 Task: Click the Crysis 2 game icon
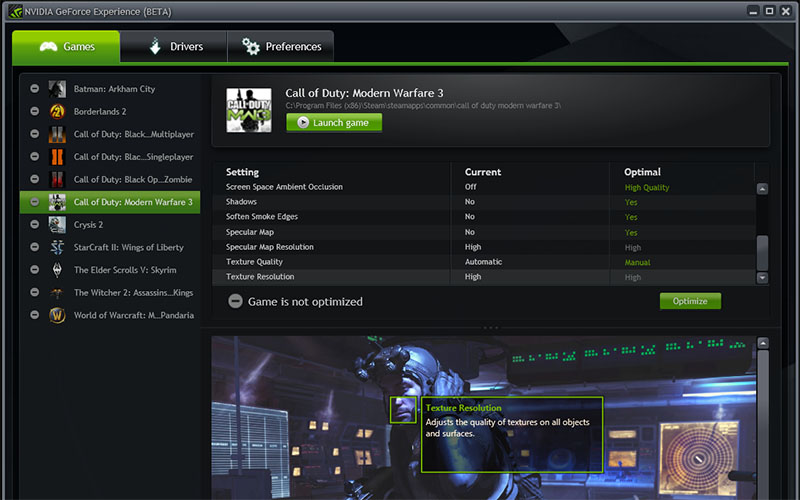[57, 224]
